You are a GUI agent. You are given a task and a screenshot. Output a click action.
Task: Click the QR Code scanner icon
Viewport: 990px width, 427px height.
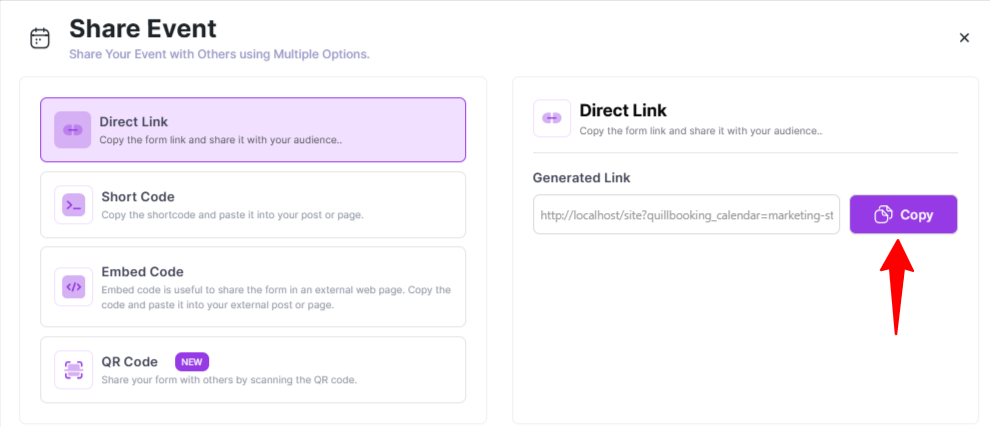(73, 370)
